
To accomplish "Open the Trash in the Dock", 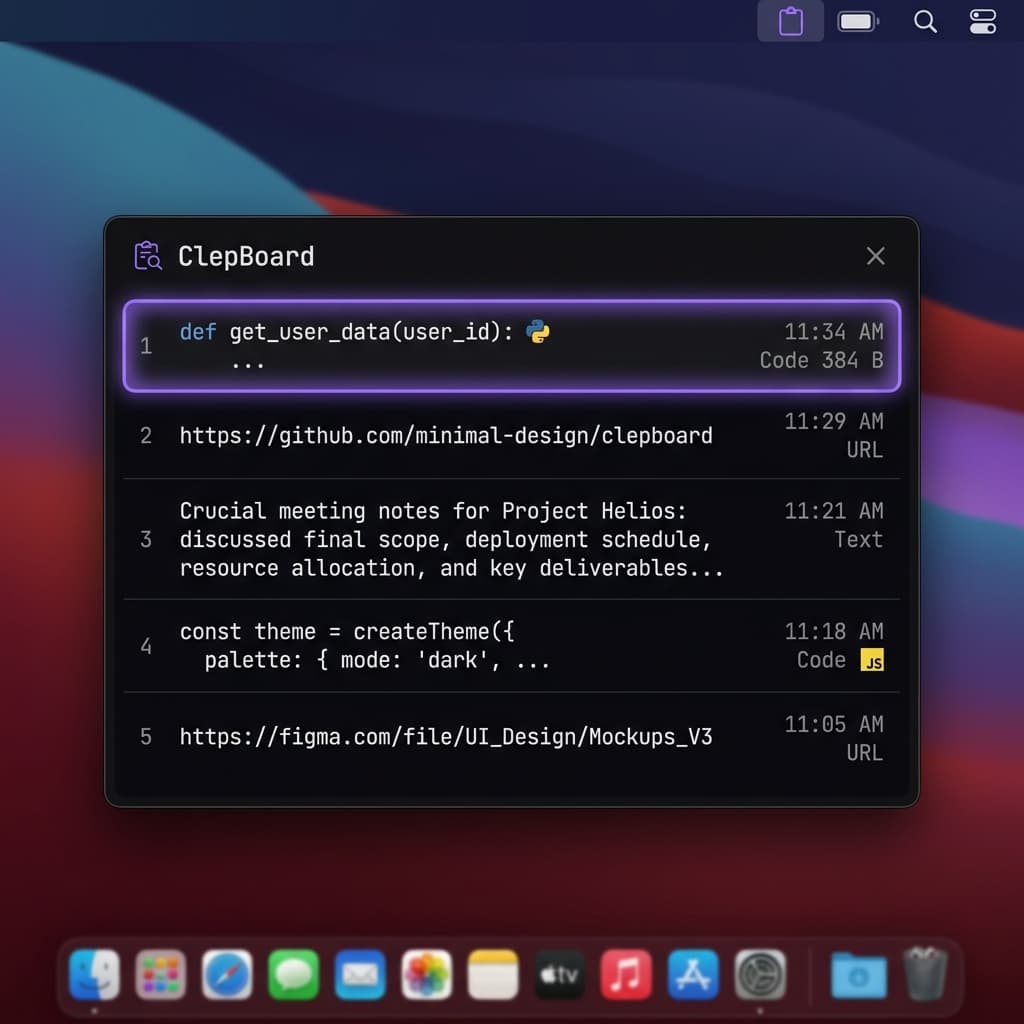I will (925, 974).
